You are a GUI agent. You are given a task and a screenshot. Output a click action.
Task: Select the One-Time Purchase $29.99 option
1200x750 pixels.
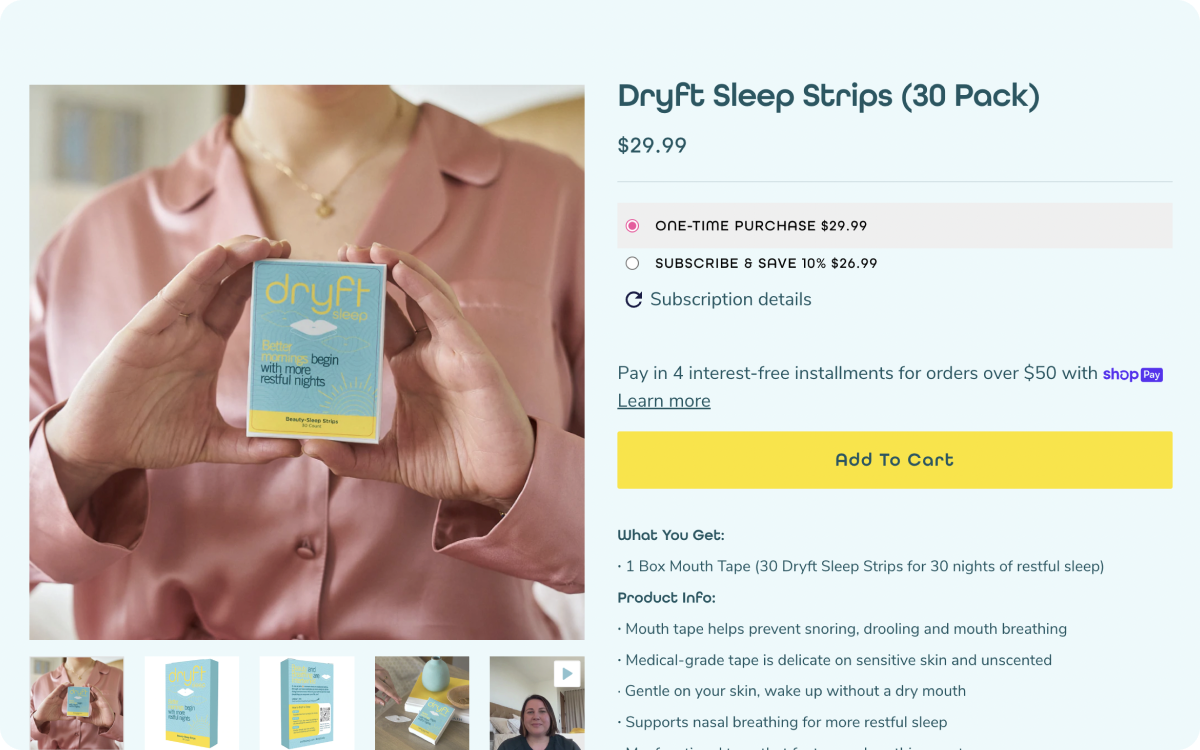[895, 226]
